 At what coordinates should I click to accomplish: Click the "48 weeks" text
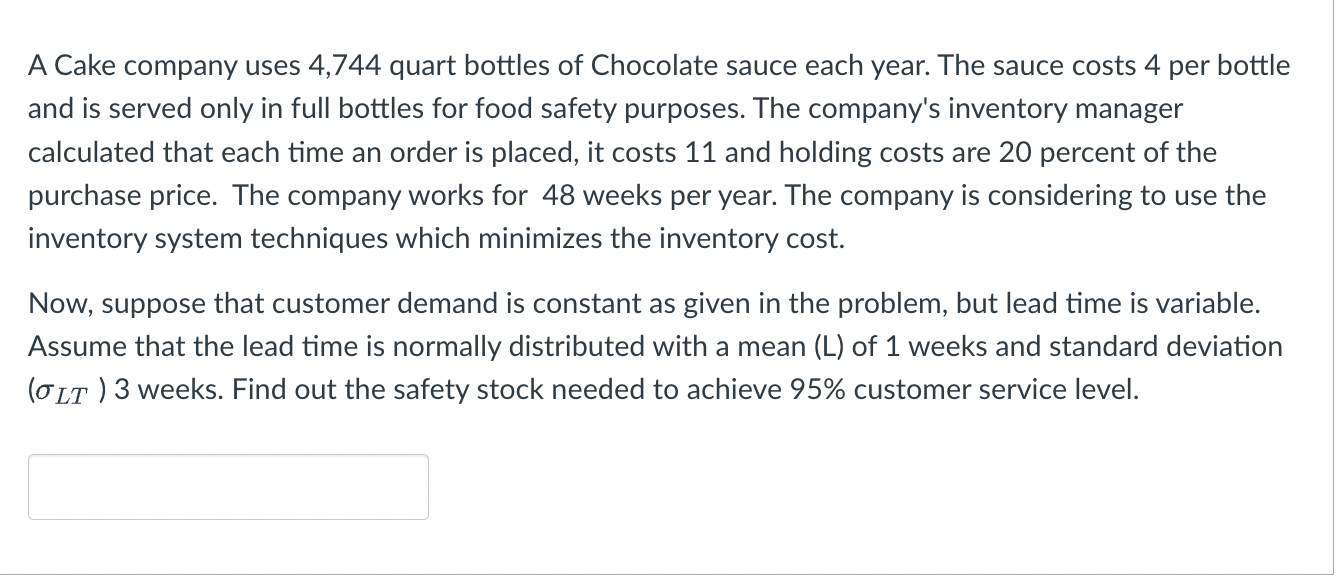click(589, 196)
